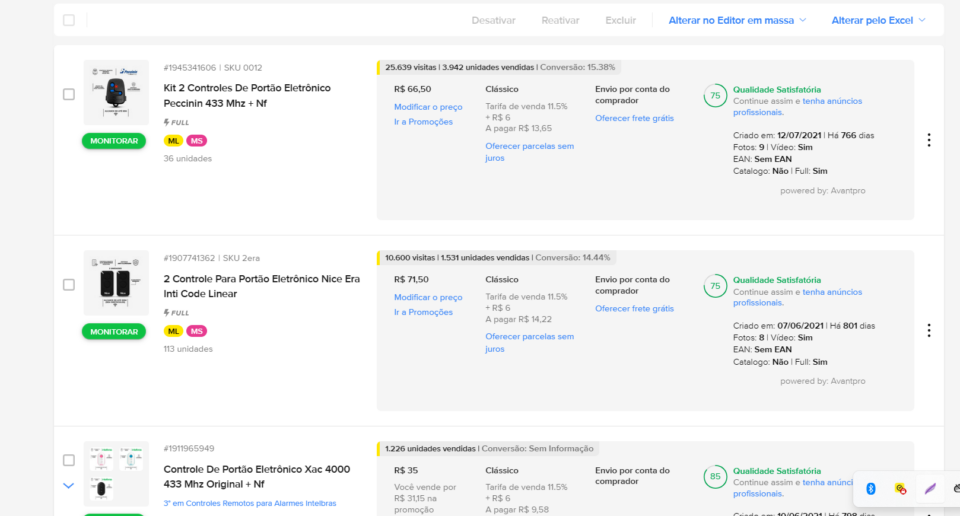Click Qualidade Satisfatória heading on Peccinin listing
The width and height of the screenshot is (960, 516).
click(777, 89)
